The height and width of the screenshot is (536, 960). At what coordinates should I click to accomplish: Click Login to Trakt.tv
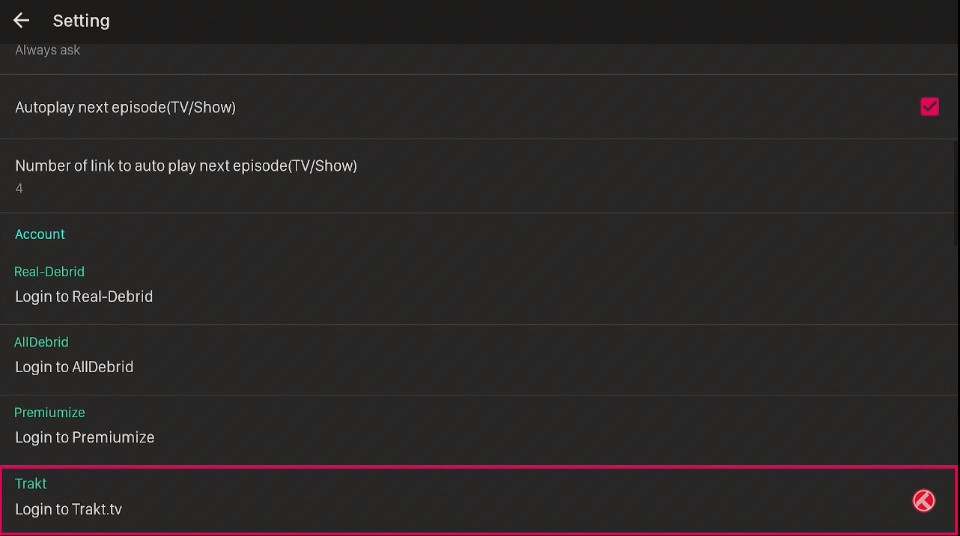click(x=69, y=509)
